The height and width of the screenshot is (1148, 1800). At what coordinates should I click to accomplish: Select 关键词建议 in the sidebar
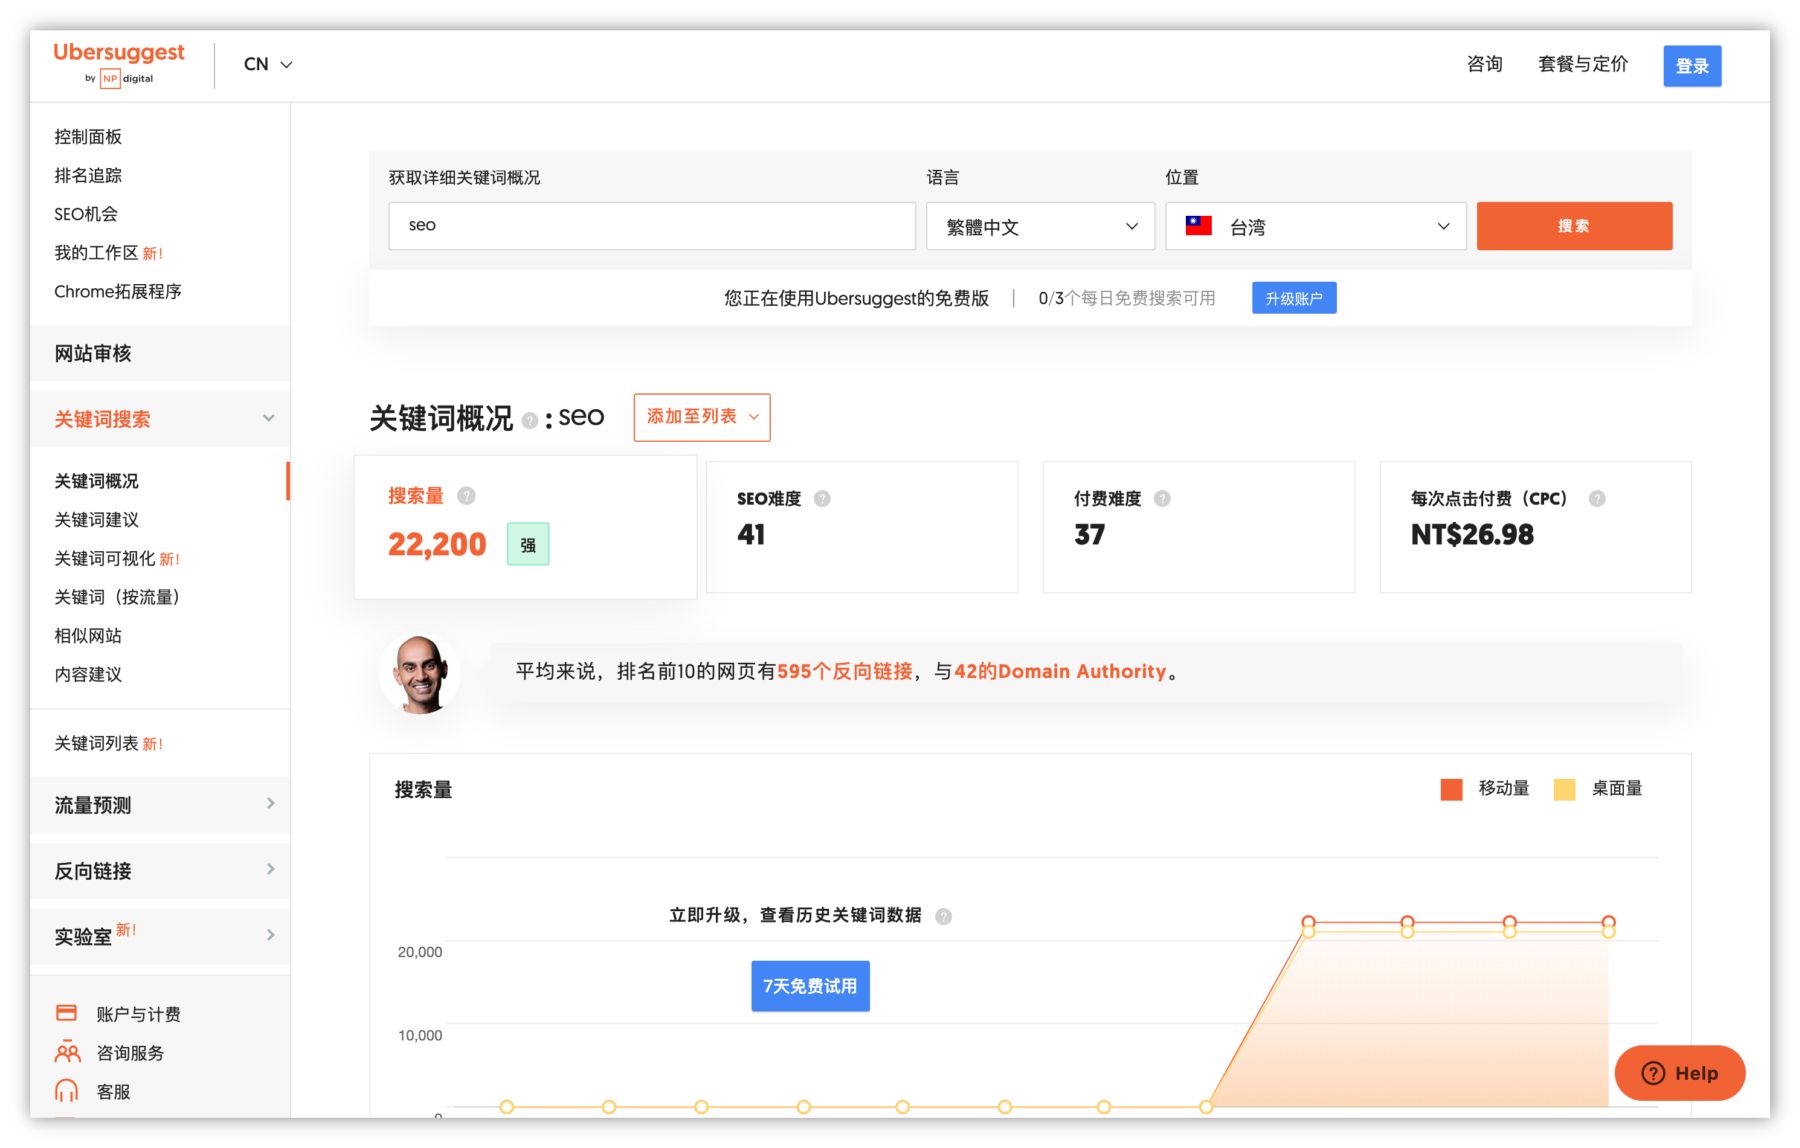coord(97,520)
